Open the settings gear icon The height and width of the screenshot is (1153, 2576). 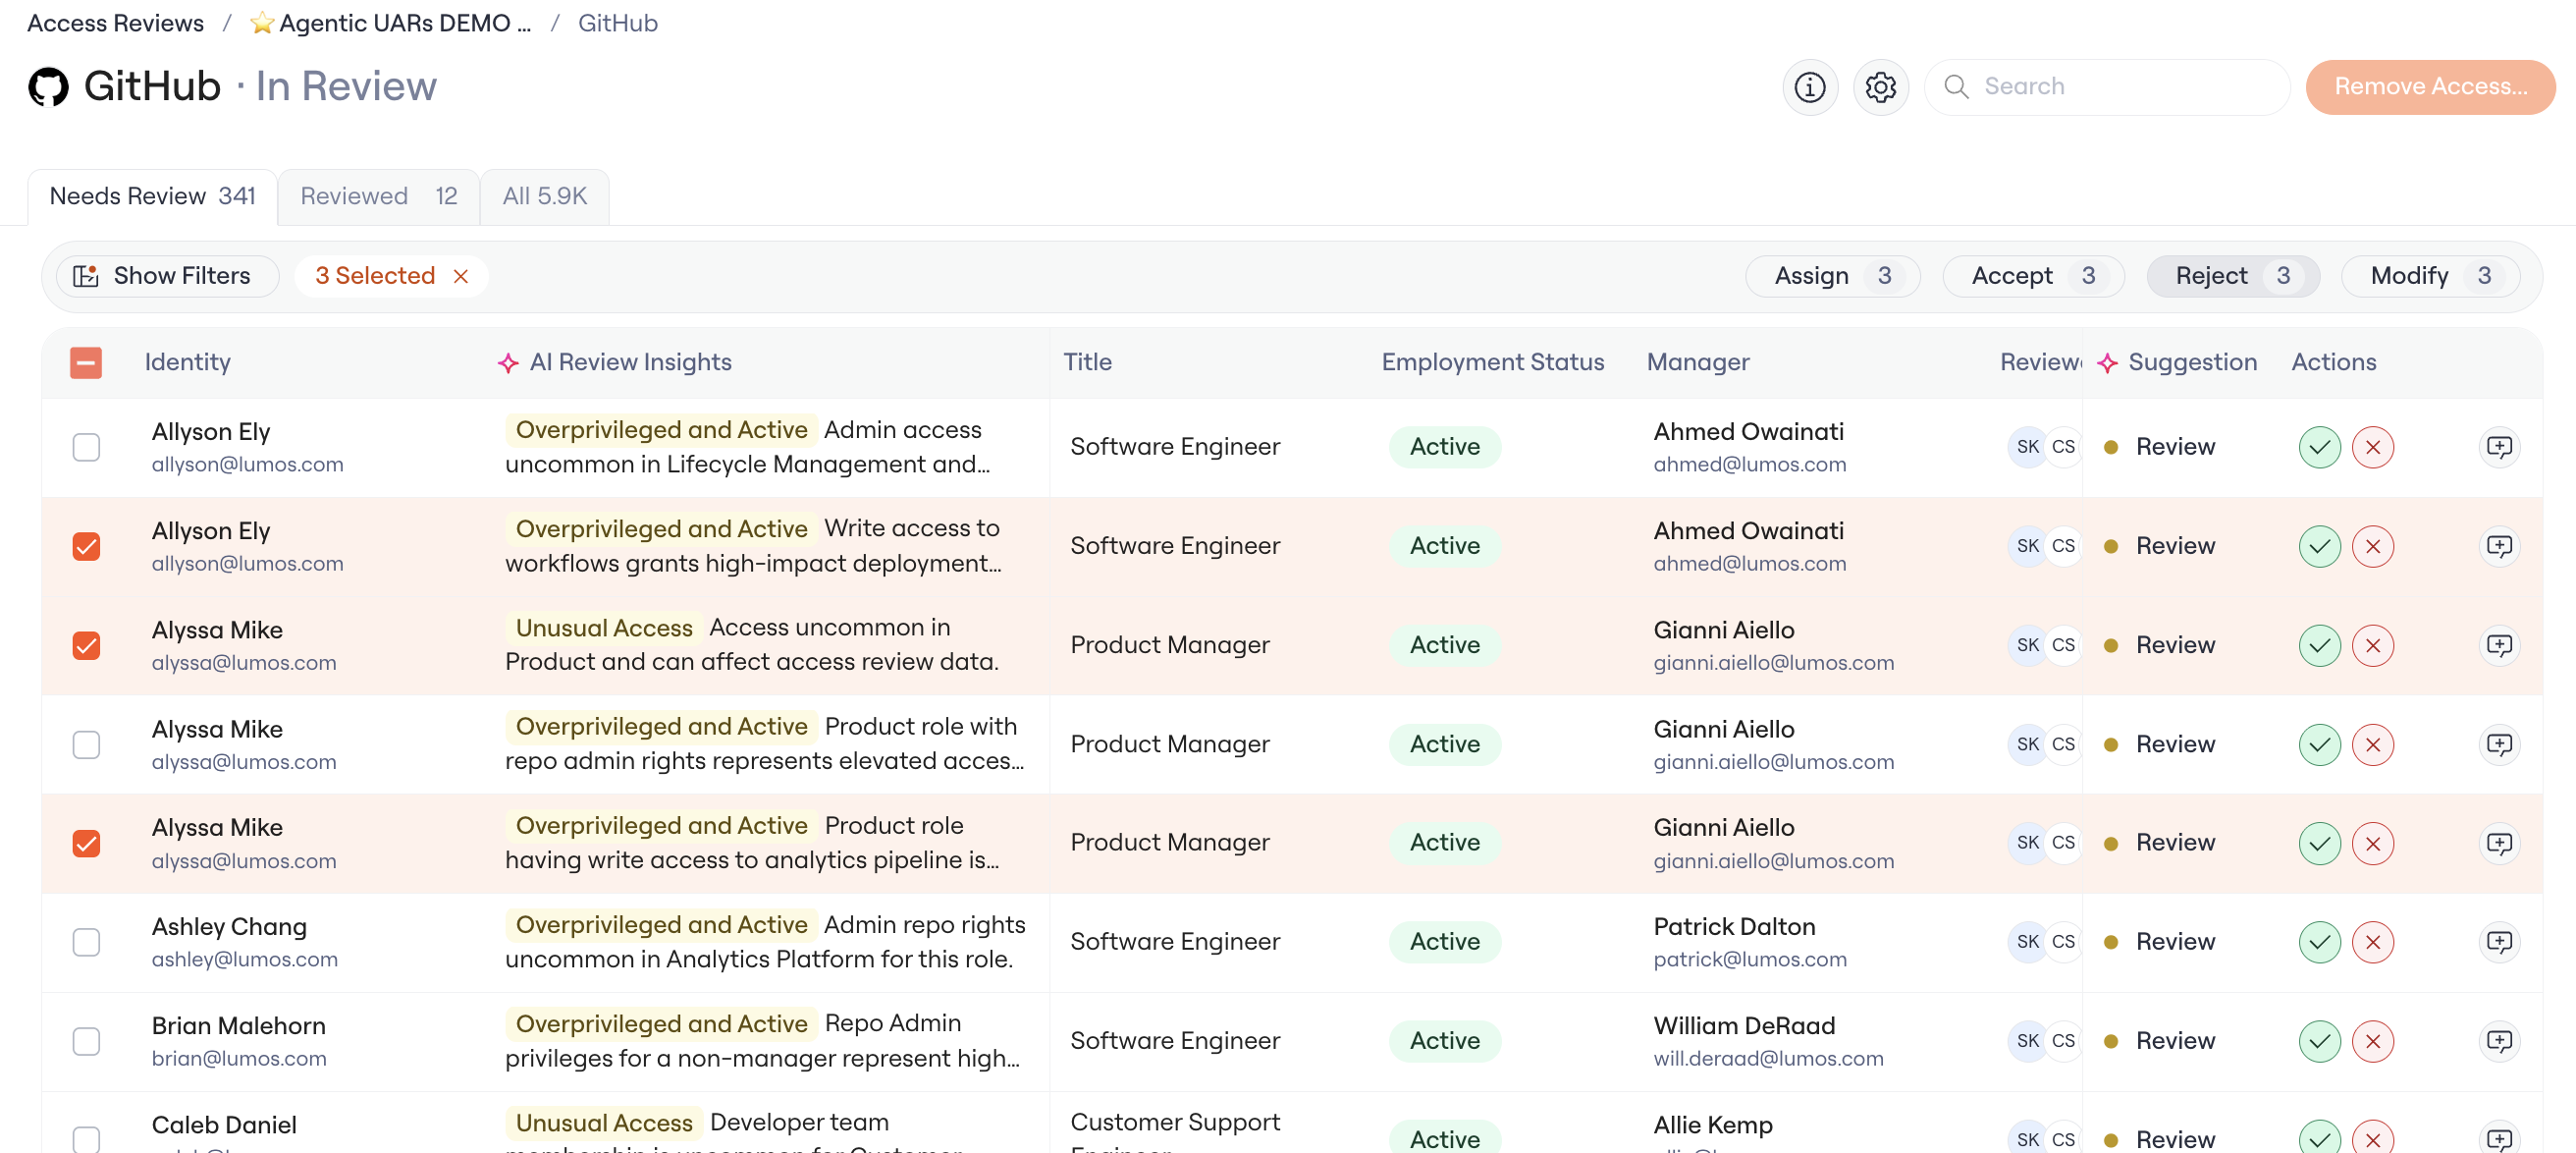1880,87
